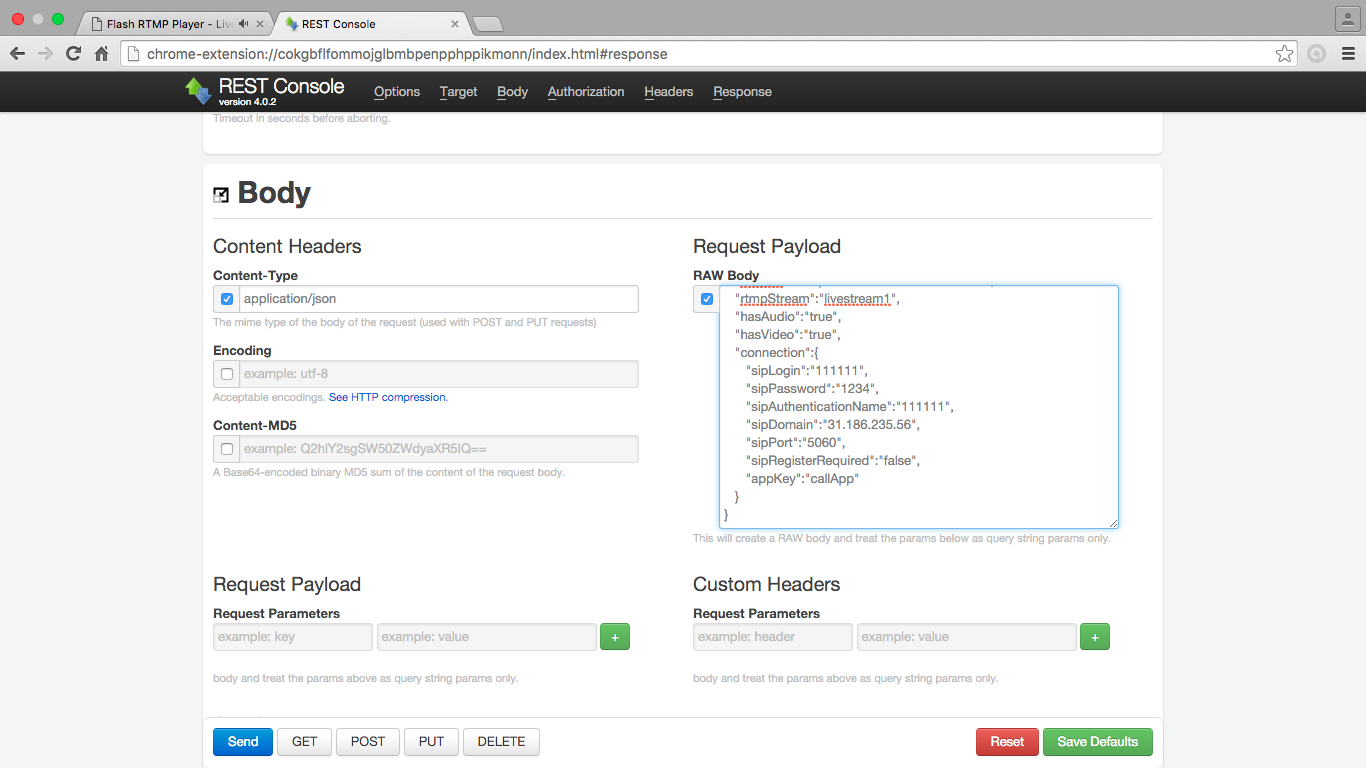Image resolution: width=1366 pixels, height=768 pixels.
Task: Select the REST Console browser tab
Action: (x=371, y=24)
